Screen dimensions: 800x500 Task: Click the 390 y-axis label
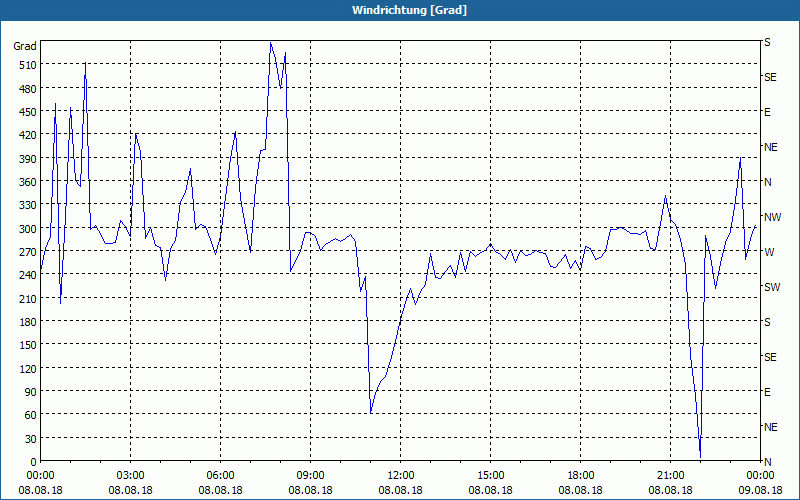pyautogui.click(x=28, y=159)
